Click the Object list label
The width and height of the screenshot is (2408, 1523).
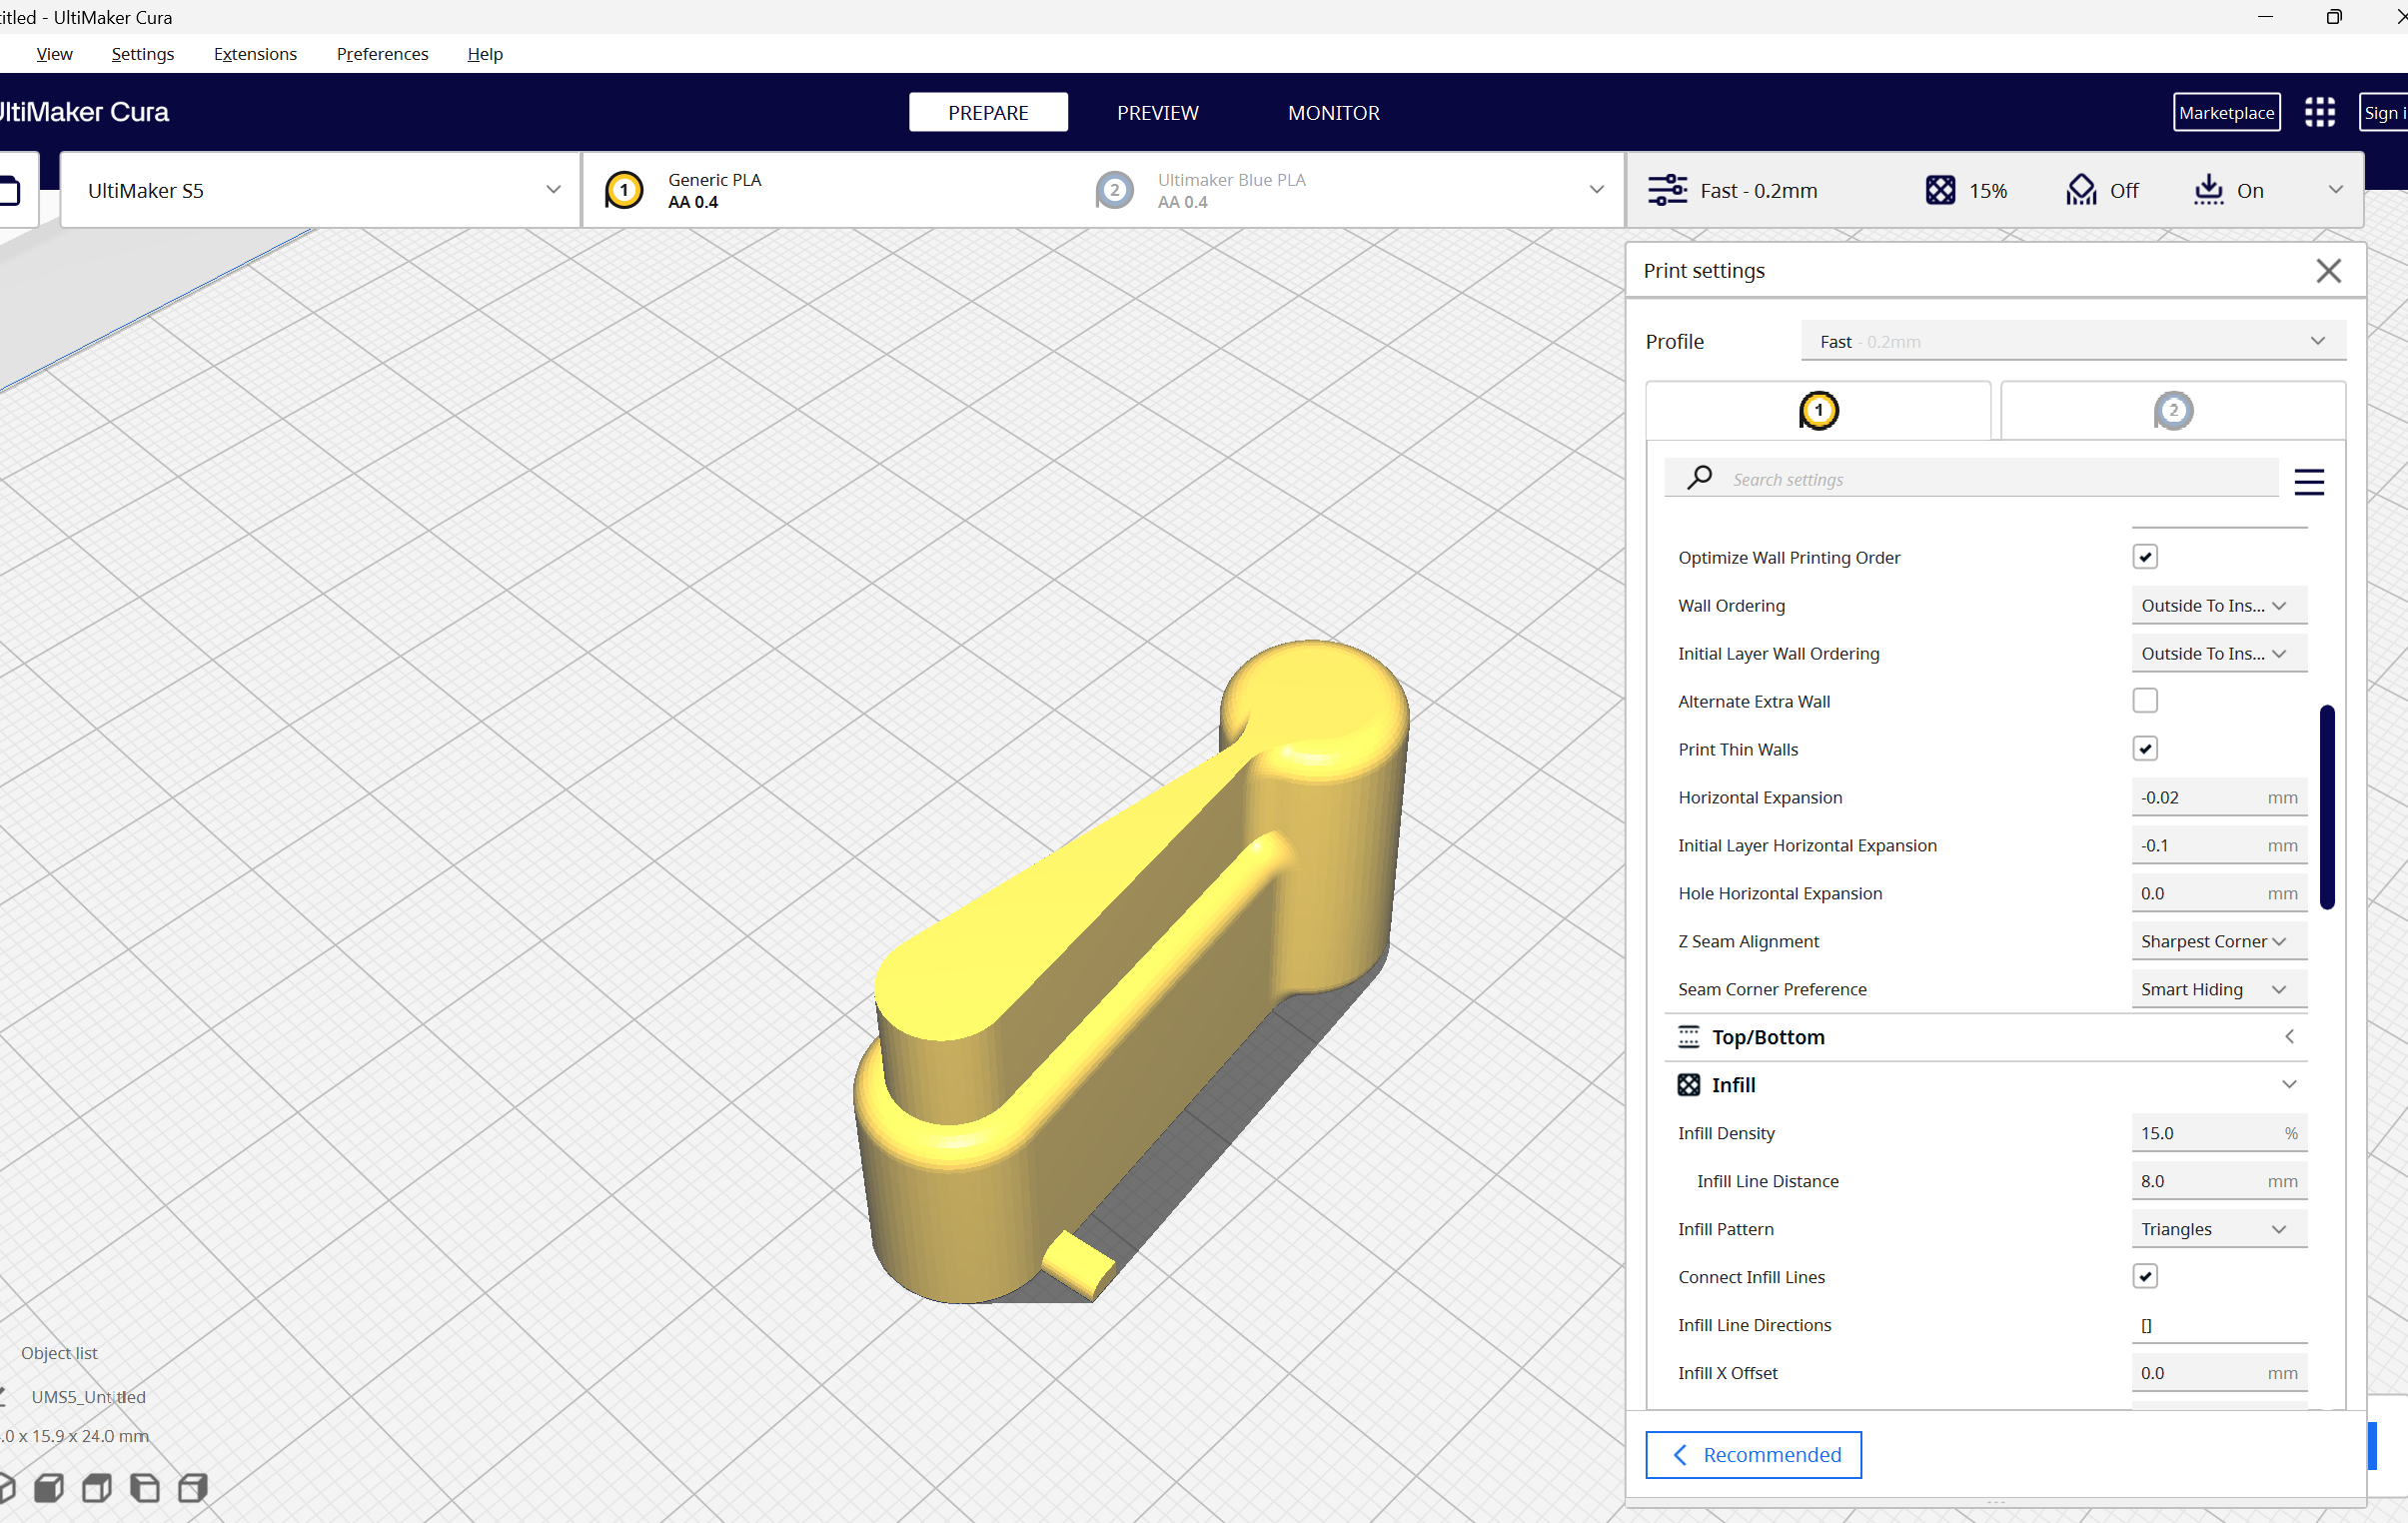pyautogui.click(x=59, y=1353)
